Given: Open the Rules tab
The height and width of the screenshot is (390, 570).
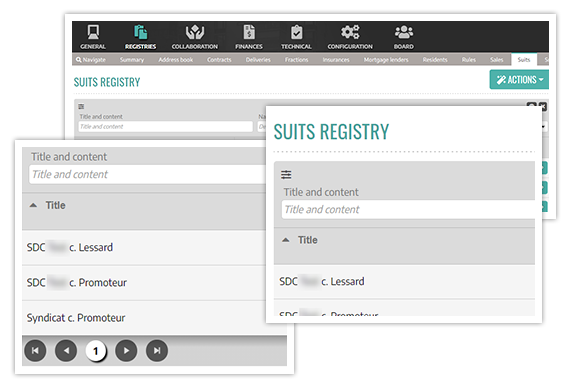Looking at the screenshot, I should pyautogui.click(x=469, y=60).
